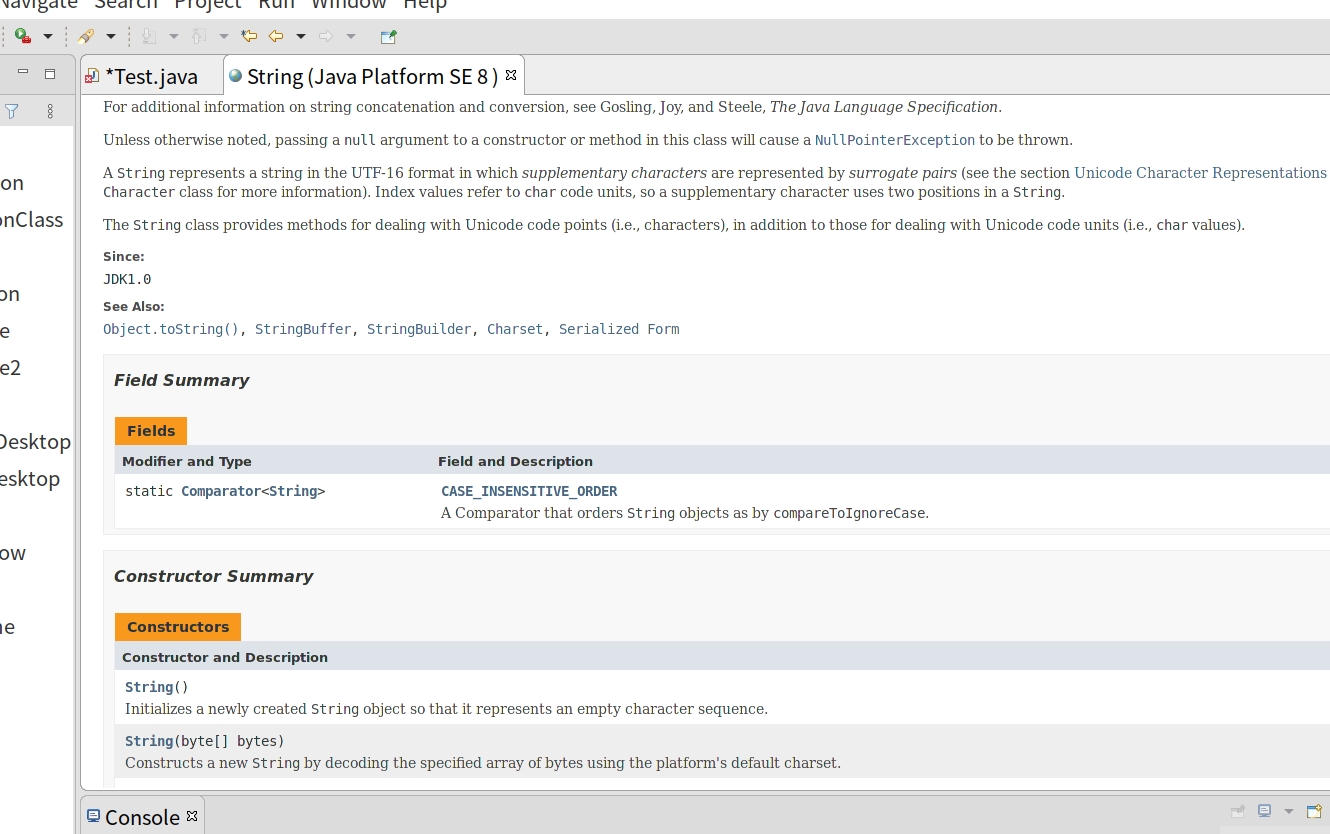Open the Unicode Character Representations link

(x=1200, y=173)
